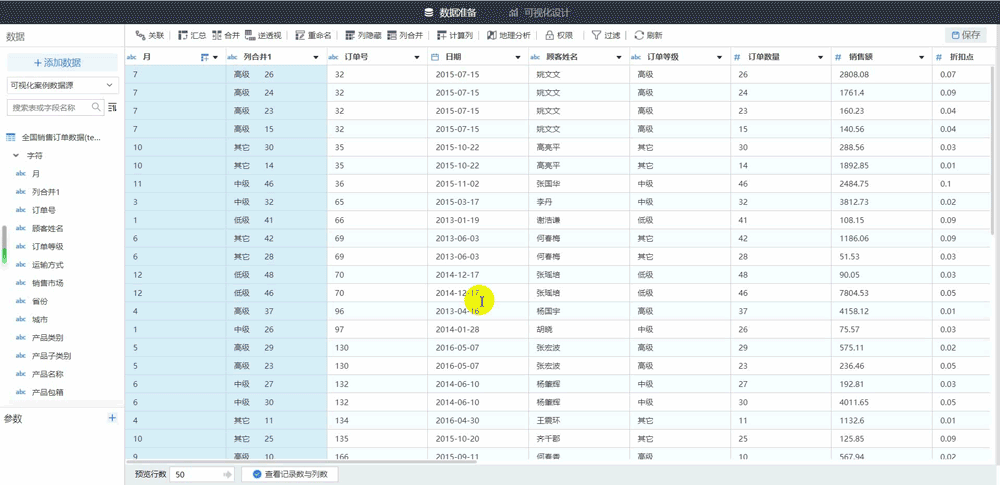The height and width of the screenshot is (485, 1000).
Task: Toggle the field list sort icon beside search
Action: 112,107
